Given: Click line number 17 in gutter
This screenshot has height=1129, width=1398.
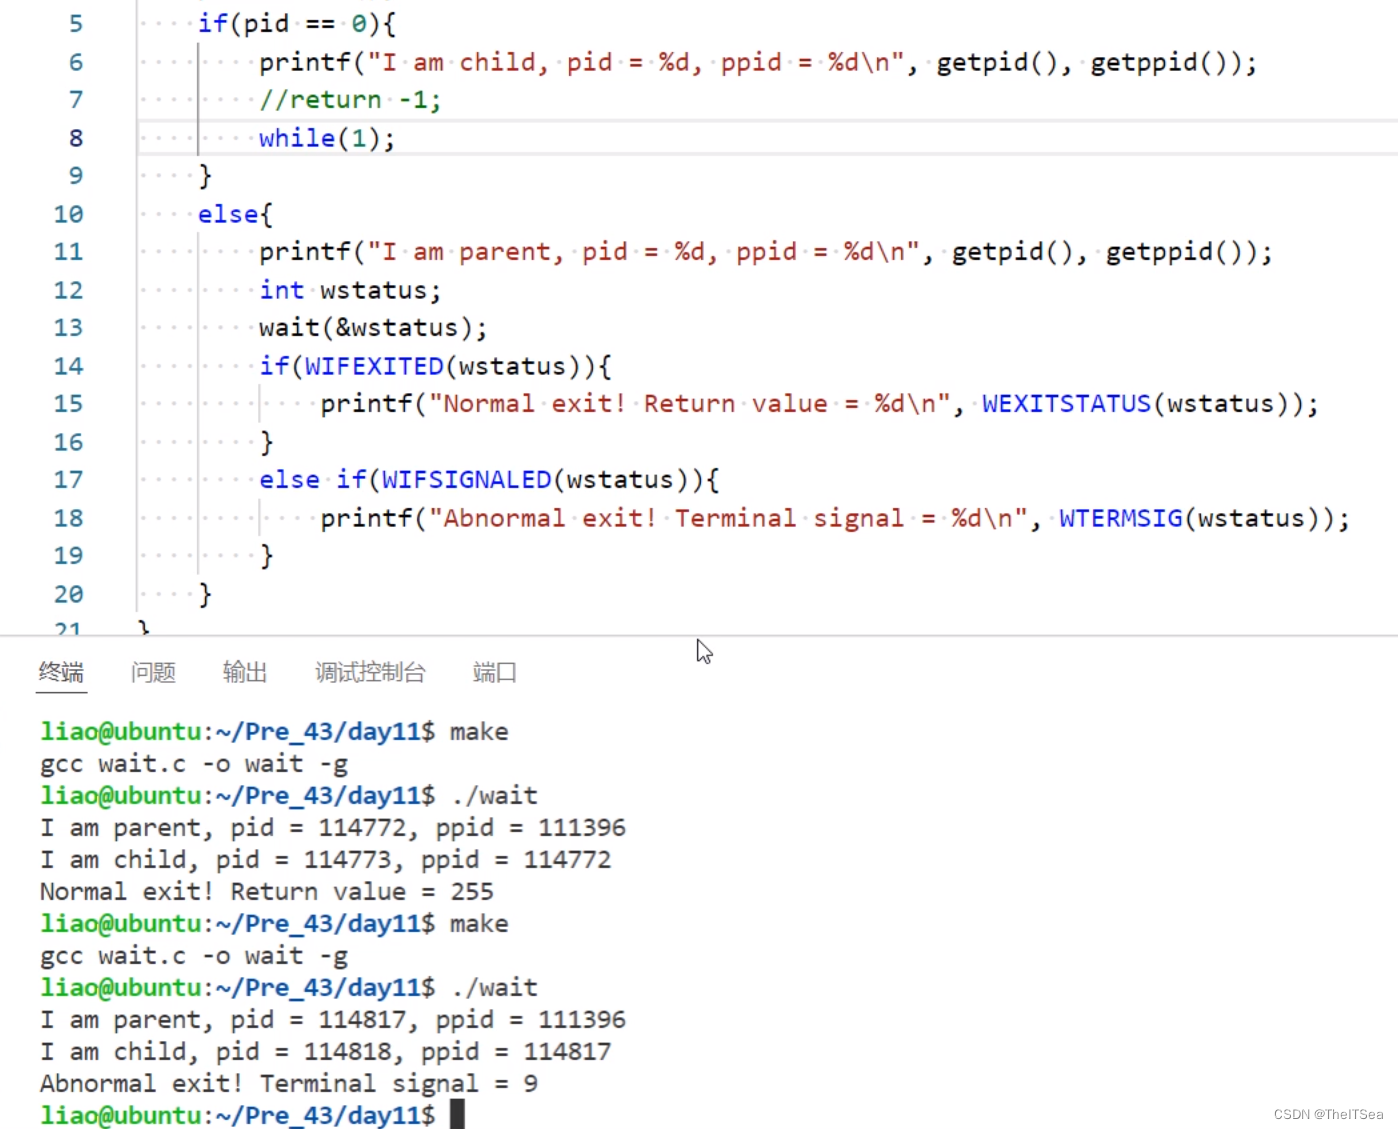Looking at the screenshot, I should point(68,480).
